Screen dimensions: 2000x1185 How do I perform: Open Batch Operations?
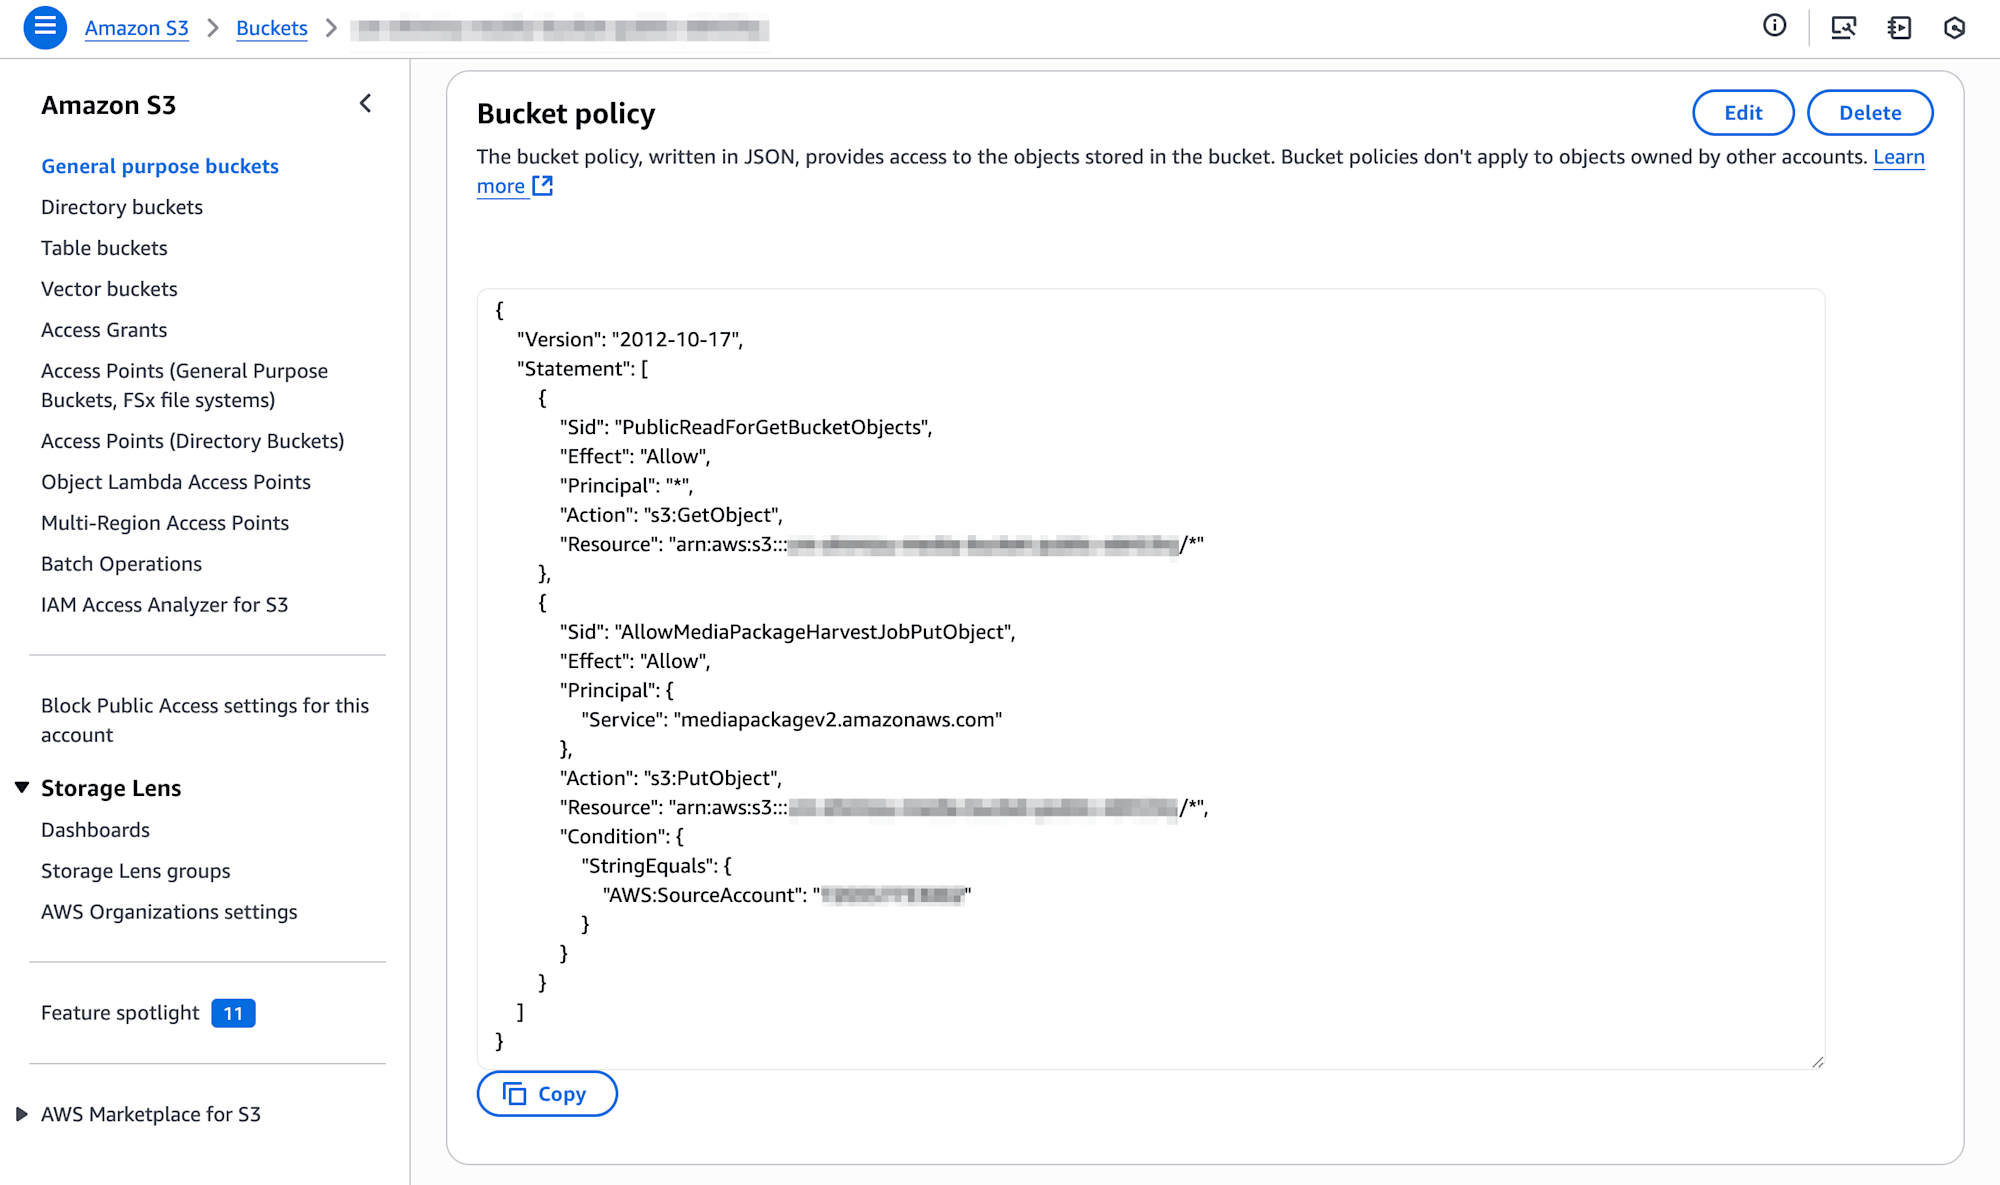pos(121,564)
